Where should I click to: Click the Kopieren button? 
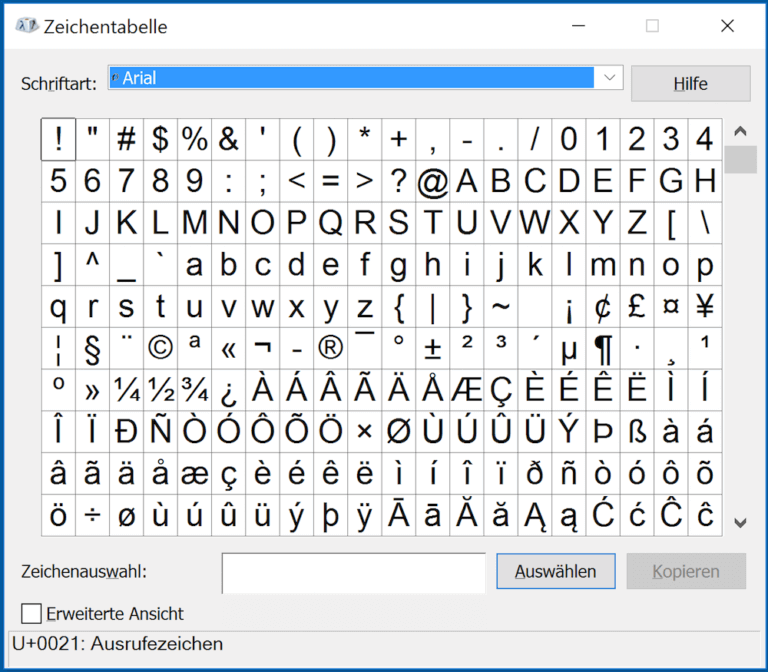click(x=686, y=571)
